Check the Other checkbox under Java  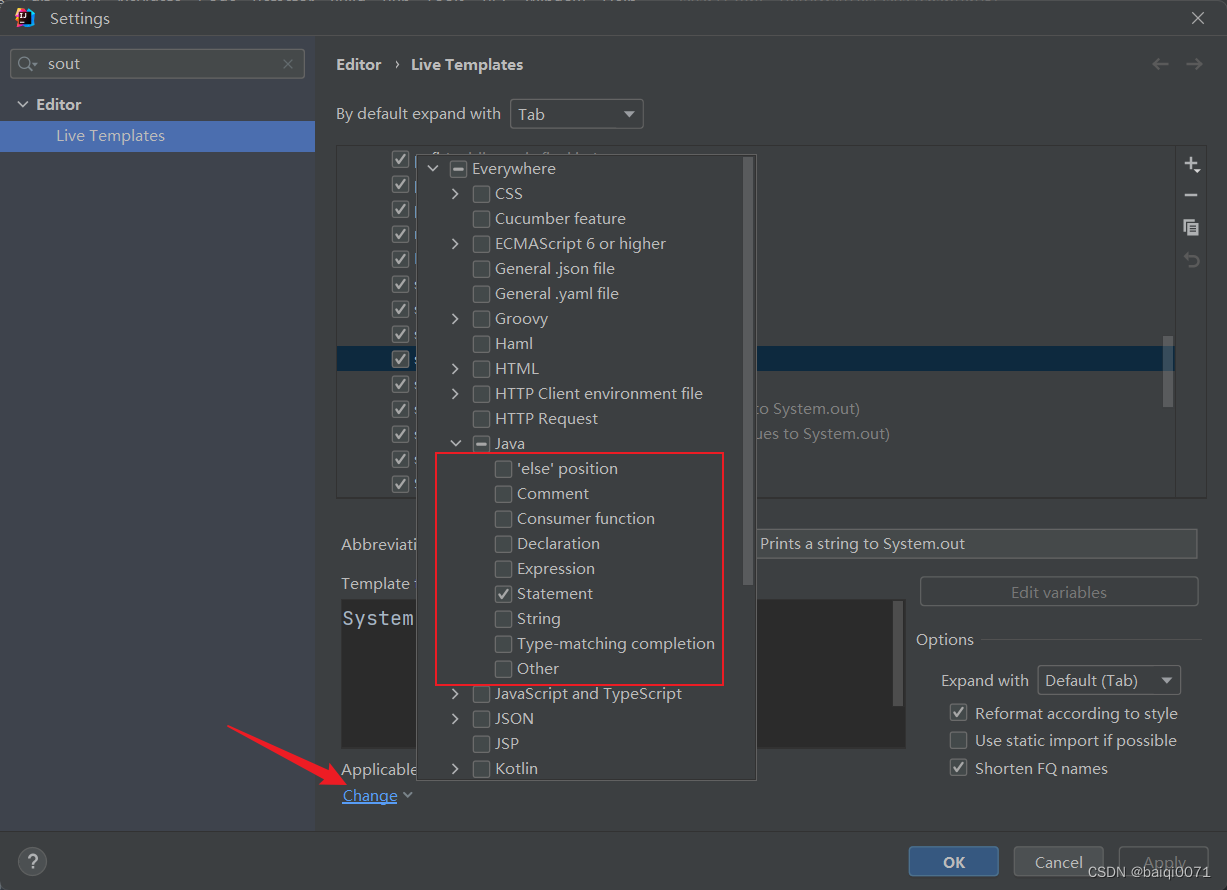(503, 669)
